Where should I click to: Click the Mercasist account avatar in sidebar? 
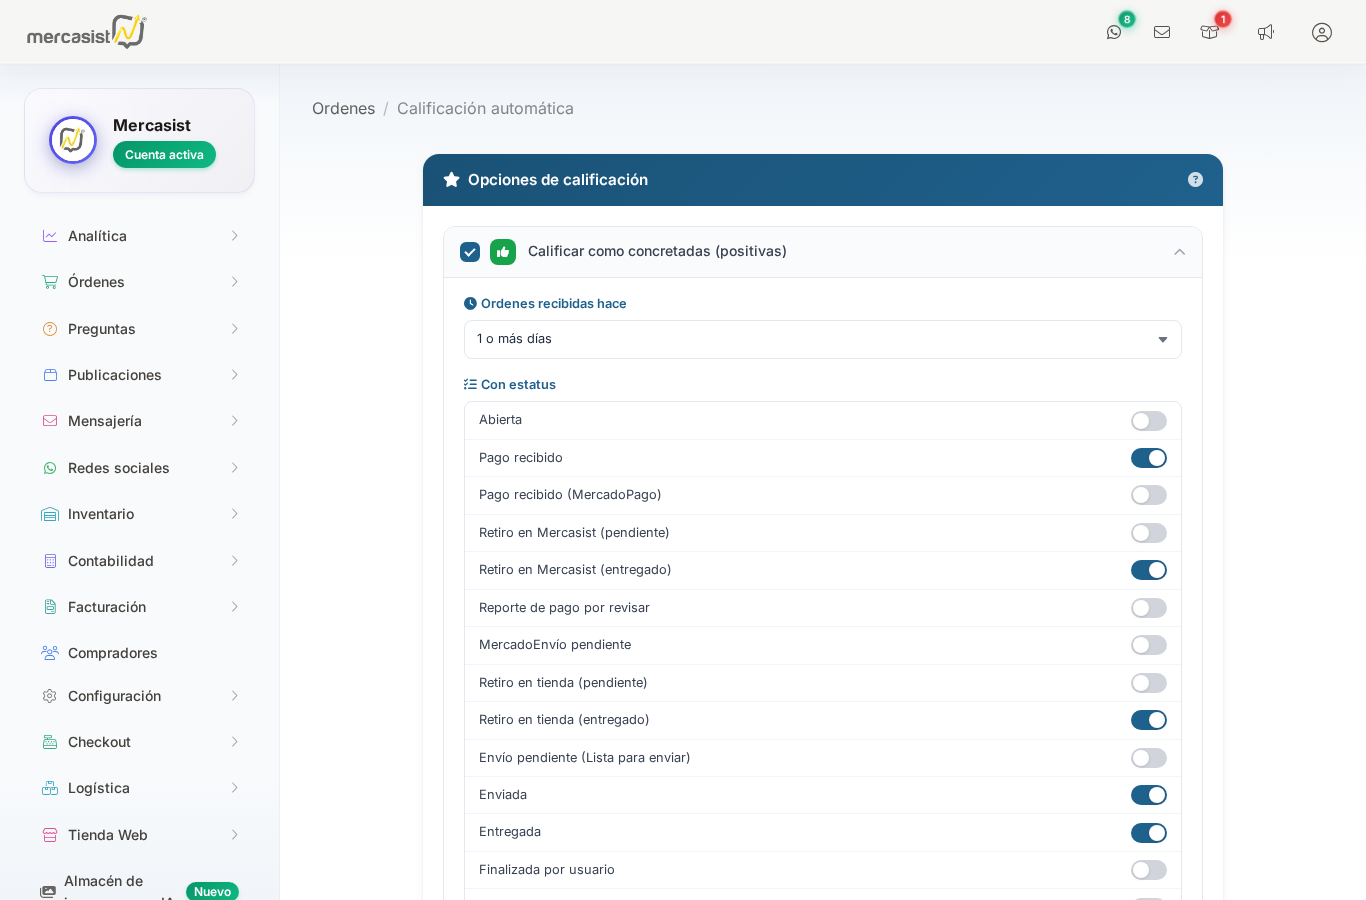point(73,140)
